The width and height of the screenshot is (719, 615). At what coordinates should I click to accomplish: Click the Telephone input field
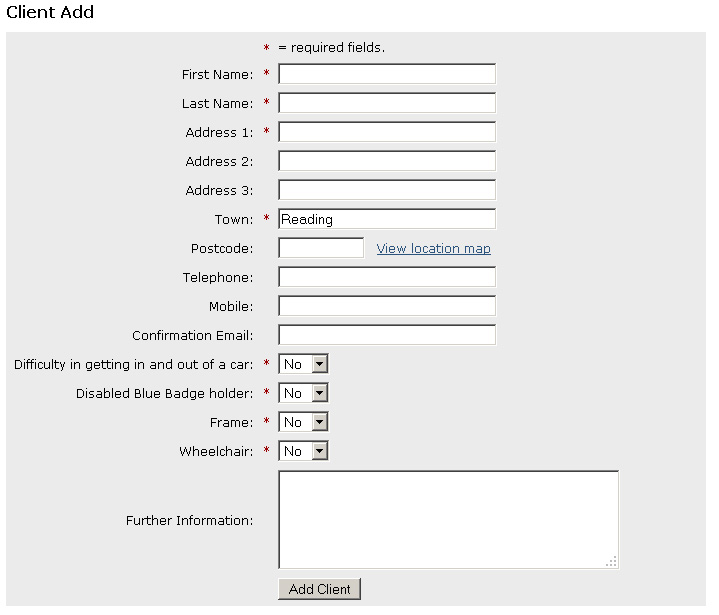[x=387, y=277]
